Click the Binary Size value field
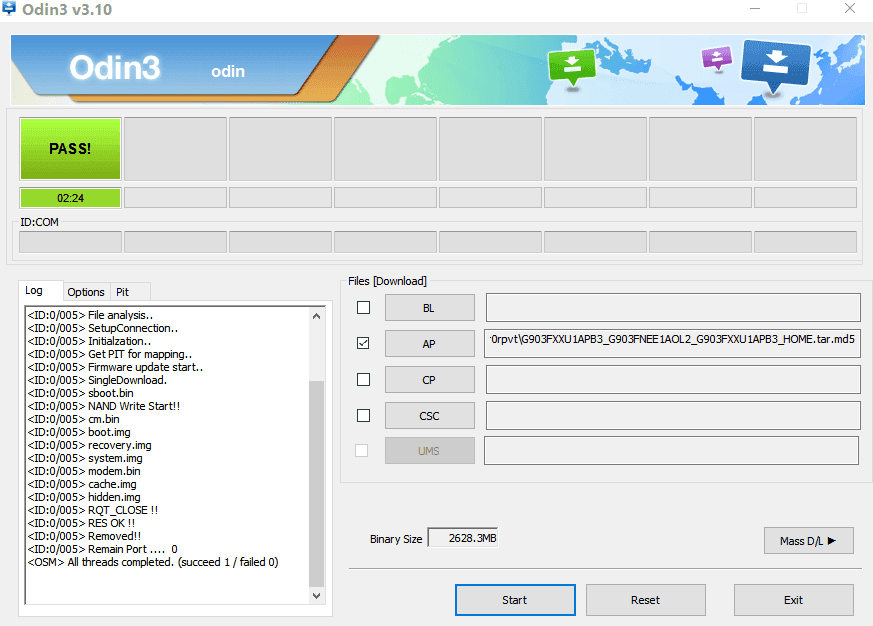The height and width of the screenshot is (626, 873). [463, 538]
